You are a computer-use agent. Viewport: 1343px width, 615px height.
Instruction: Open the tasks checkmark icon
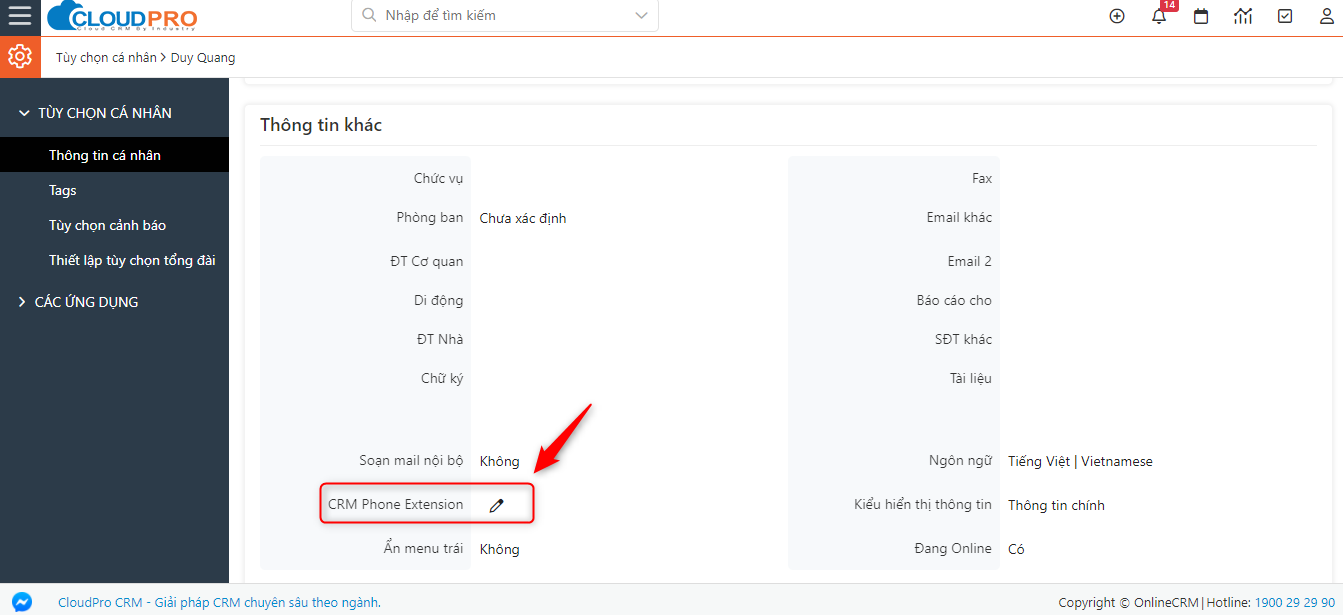coord(1285,16)
